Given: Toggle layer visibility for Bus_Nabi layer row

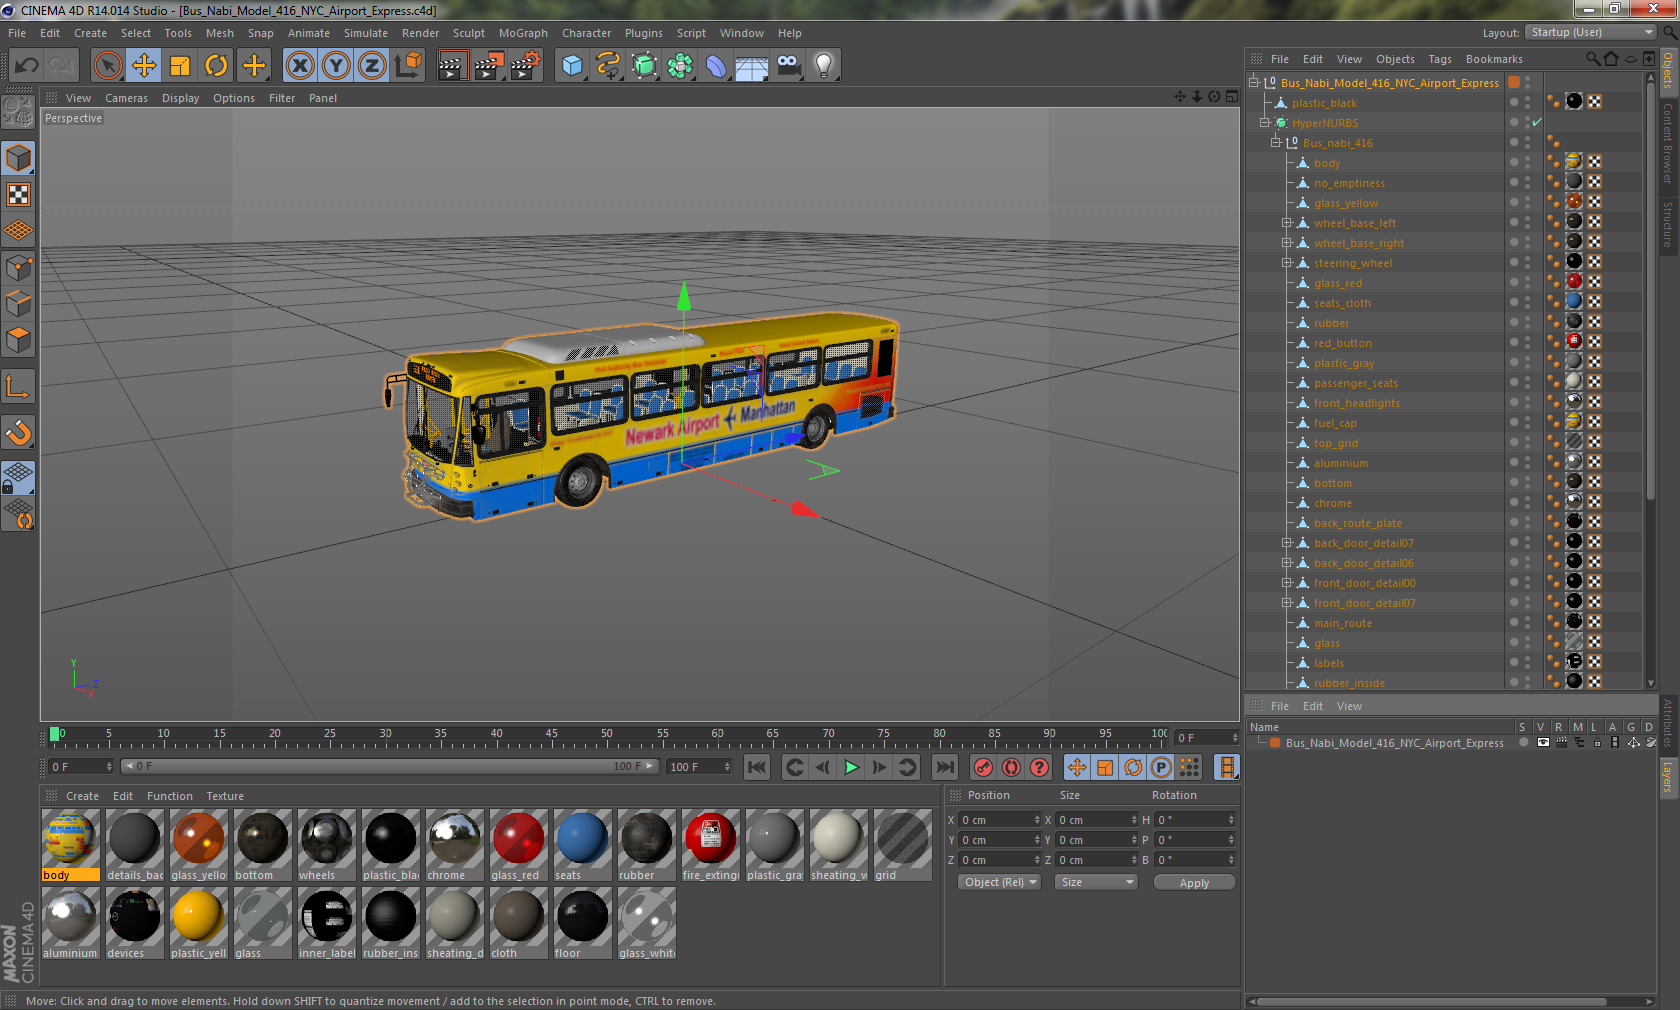Looking at the screenshot, I should coord(1543,743).
